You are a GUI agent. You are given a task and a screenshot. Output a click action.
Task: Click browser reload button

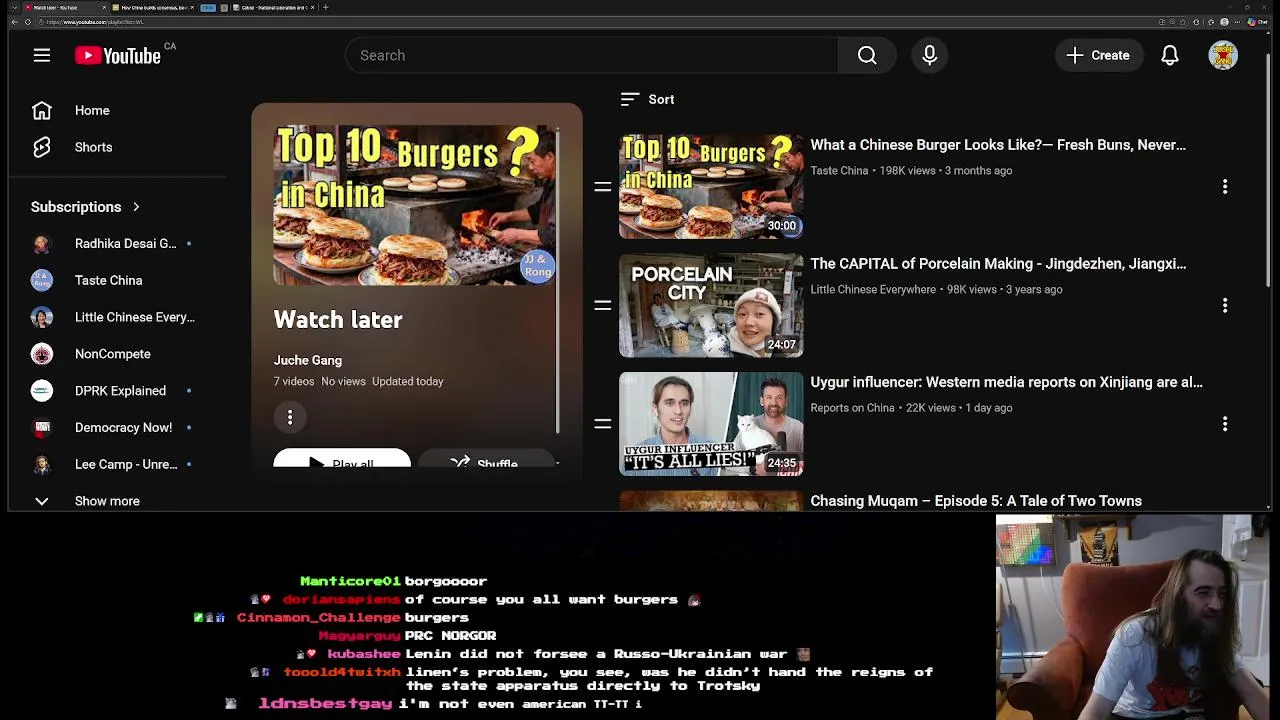[28, 21]
